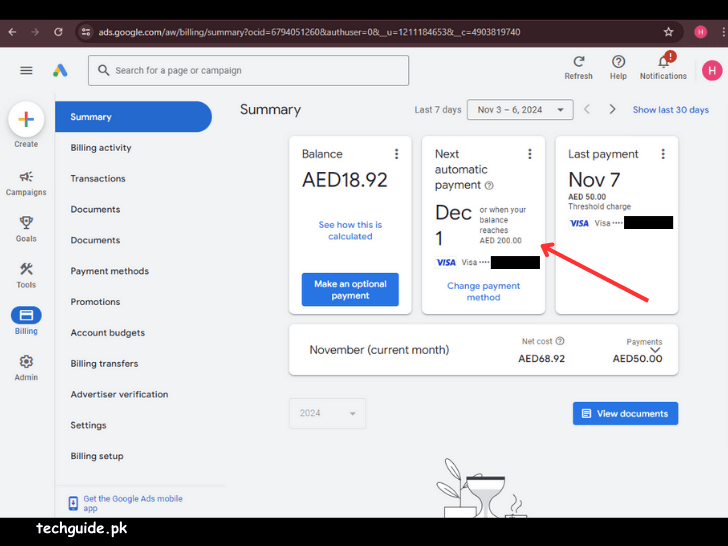Viewport: 728px width, 546px height.
Task: Click the browser back arrow
Action: coord(13,32)
